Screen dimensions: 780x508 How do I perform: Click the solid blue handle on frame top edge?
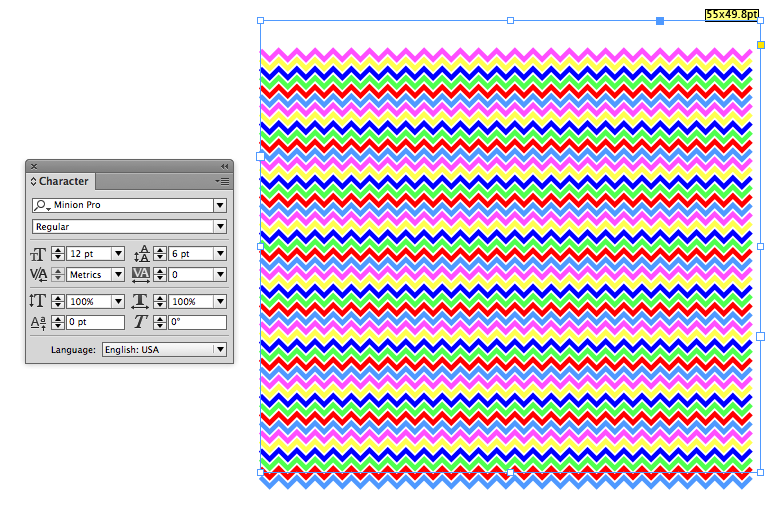(659, 20)
